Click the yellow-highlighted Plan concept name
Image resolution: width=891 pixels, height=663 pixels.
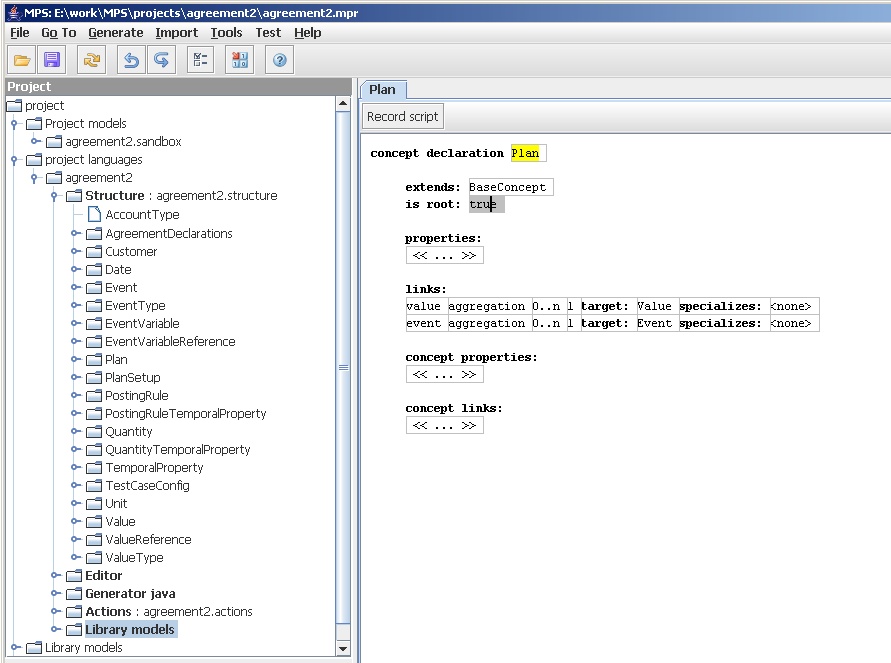[x=525, y=153]
